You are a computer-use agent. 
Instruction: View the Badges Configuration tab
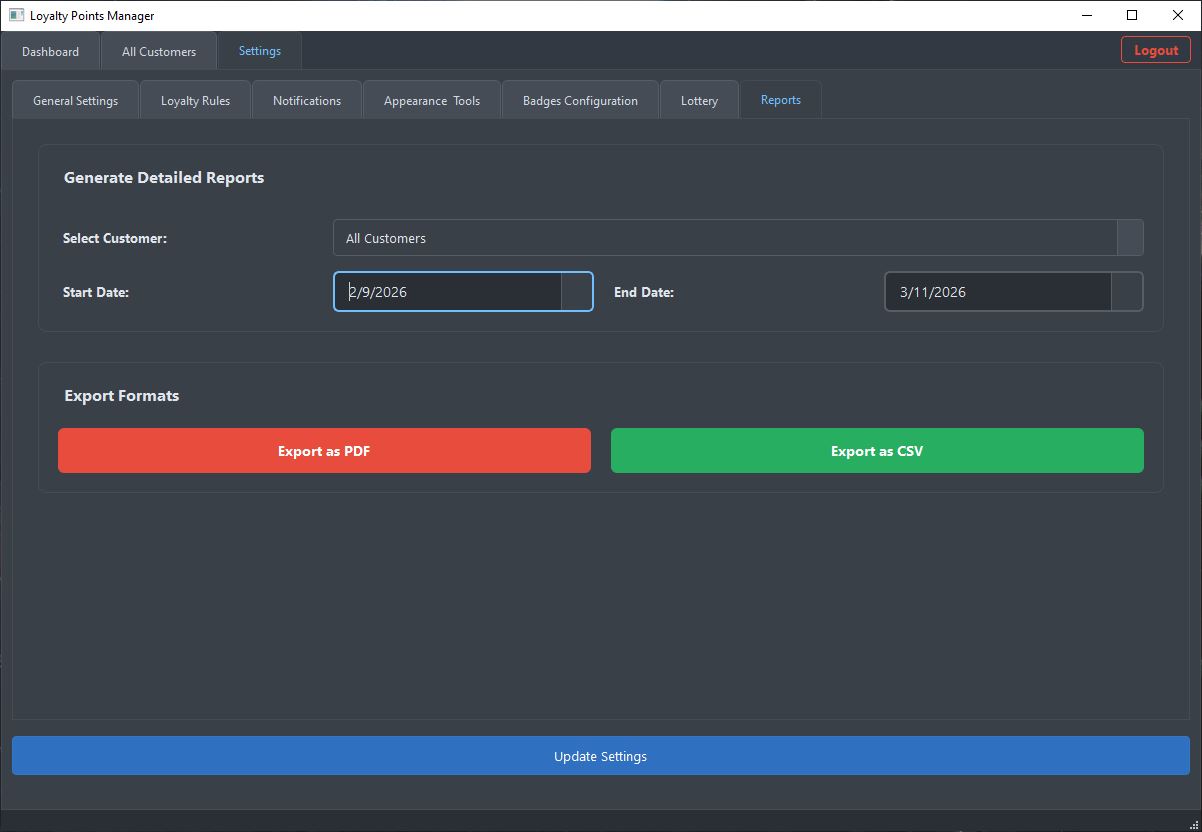580,101
